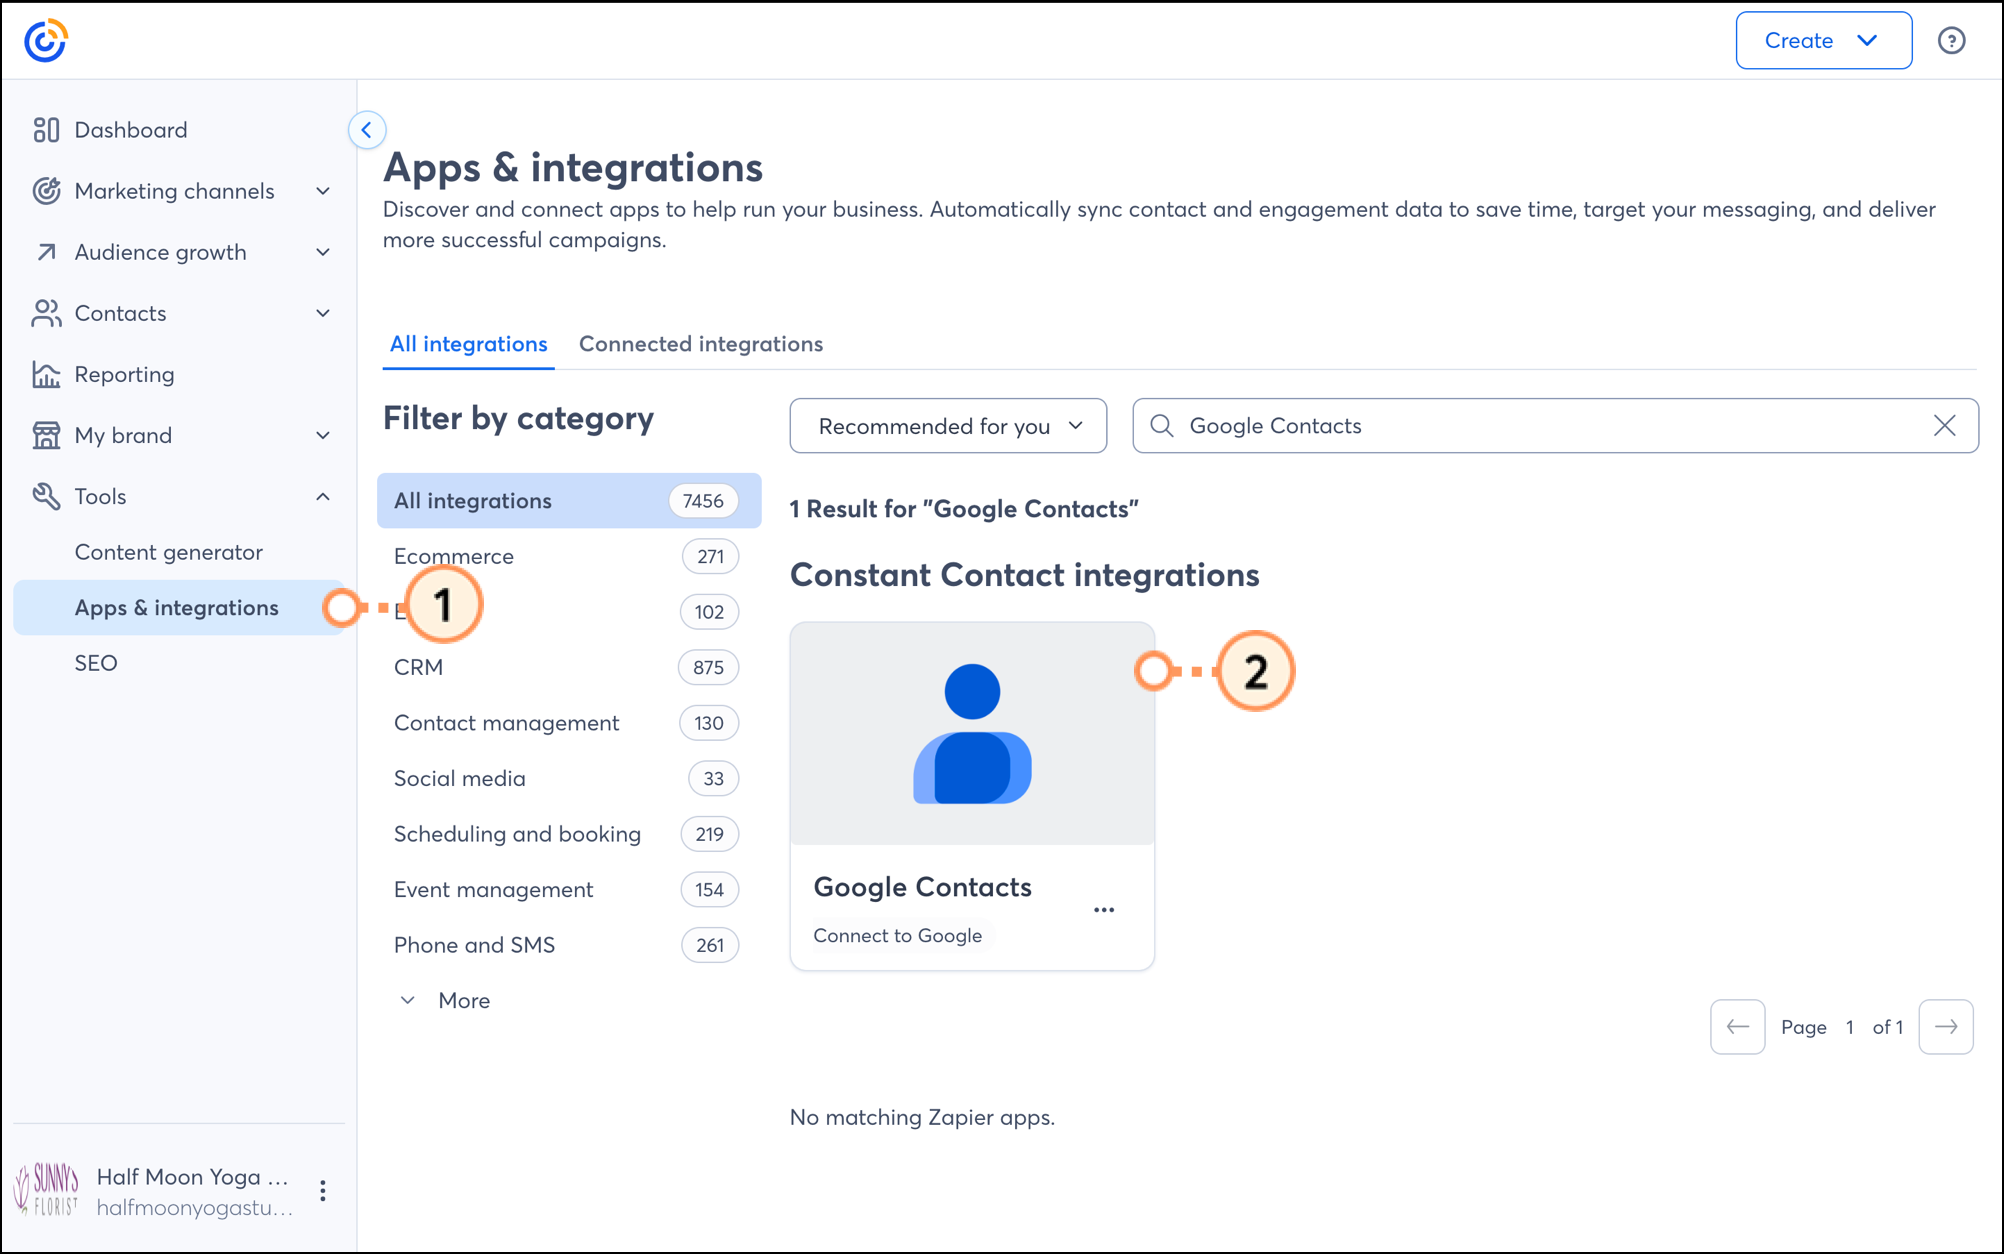Click the Constant Contact logo
The width and height of the screenshot is (2004, 1254).
[46, 41]
